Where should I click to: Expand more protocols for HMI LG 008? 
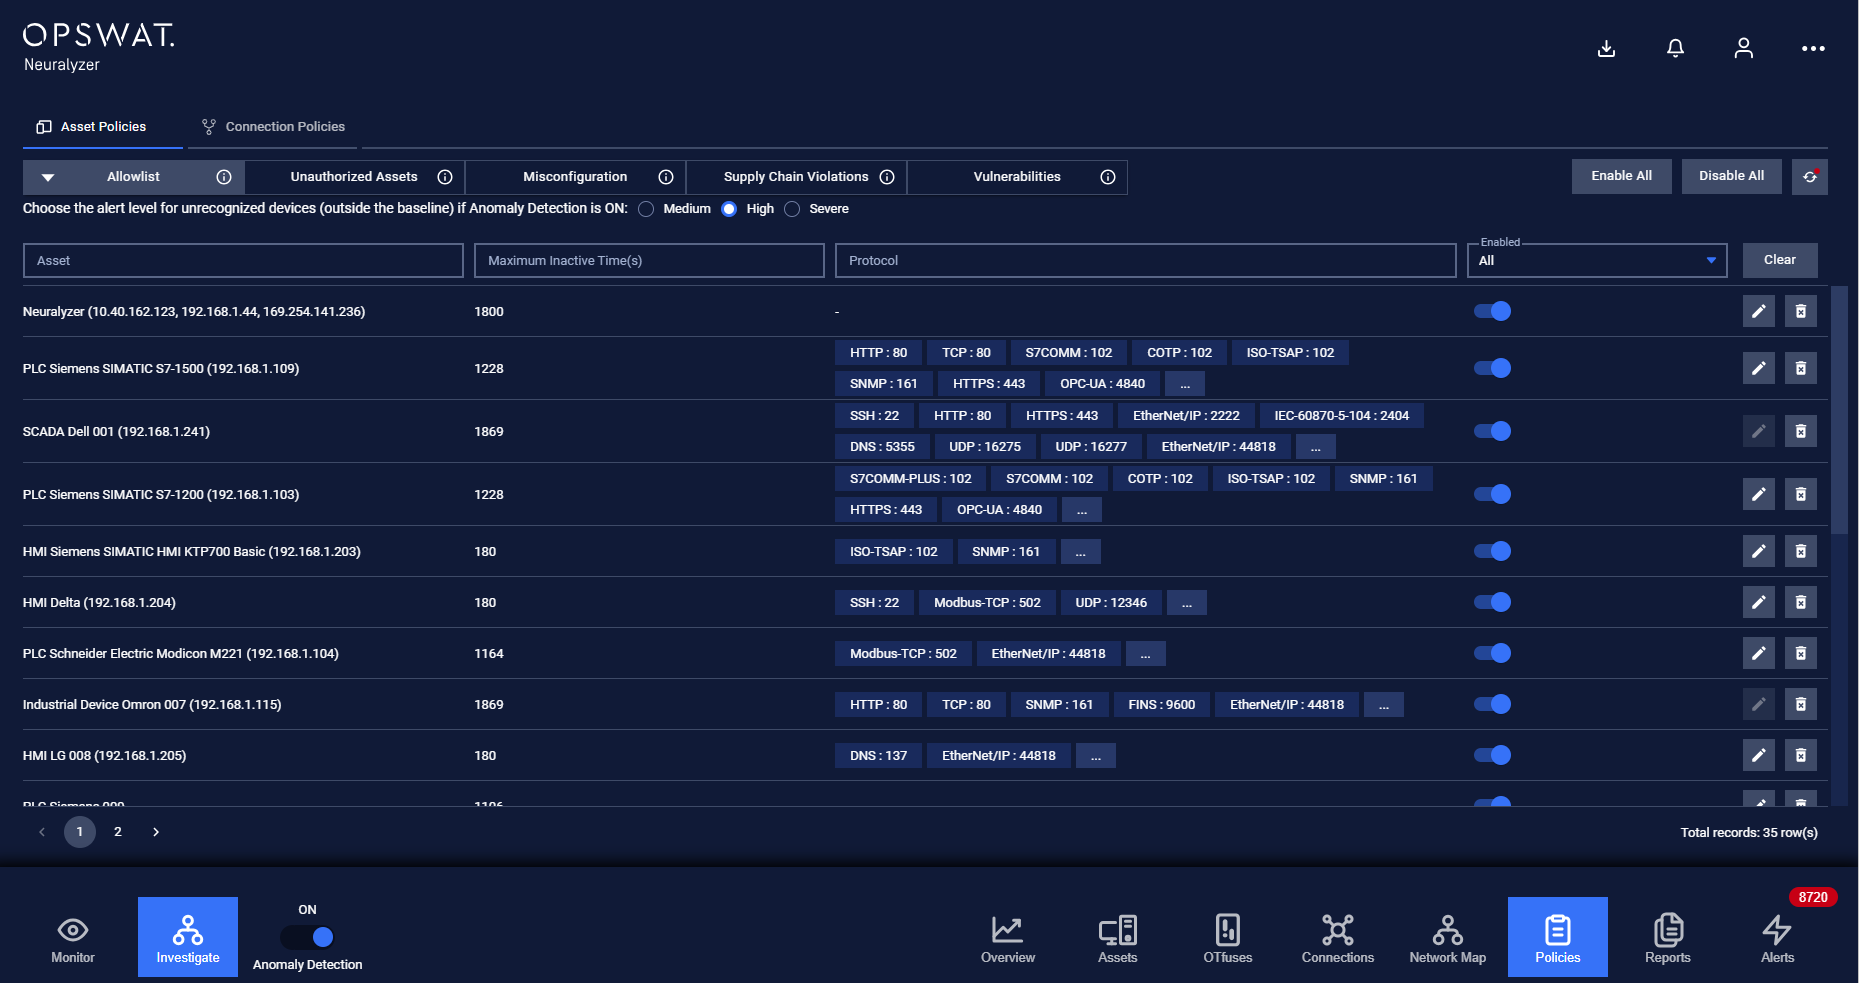[x=1096, y=756]
